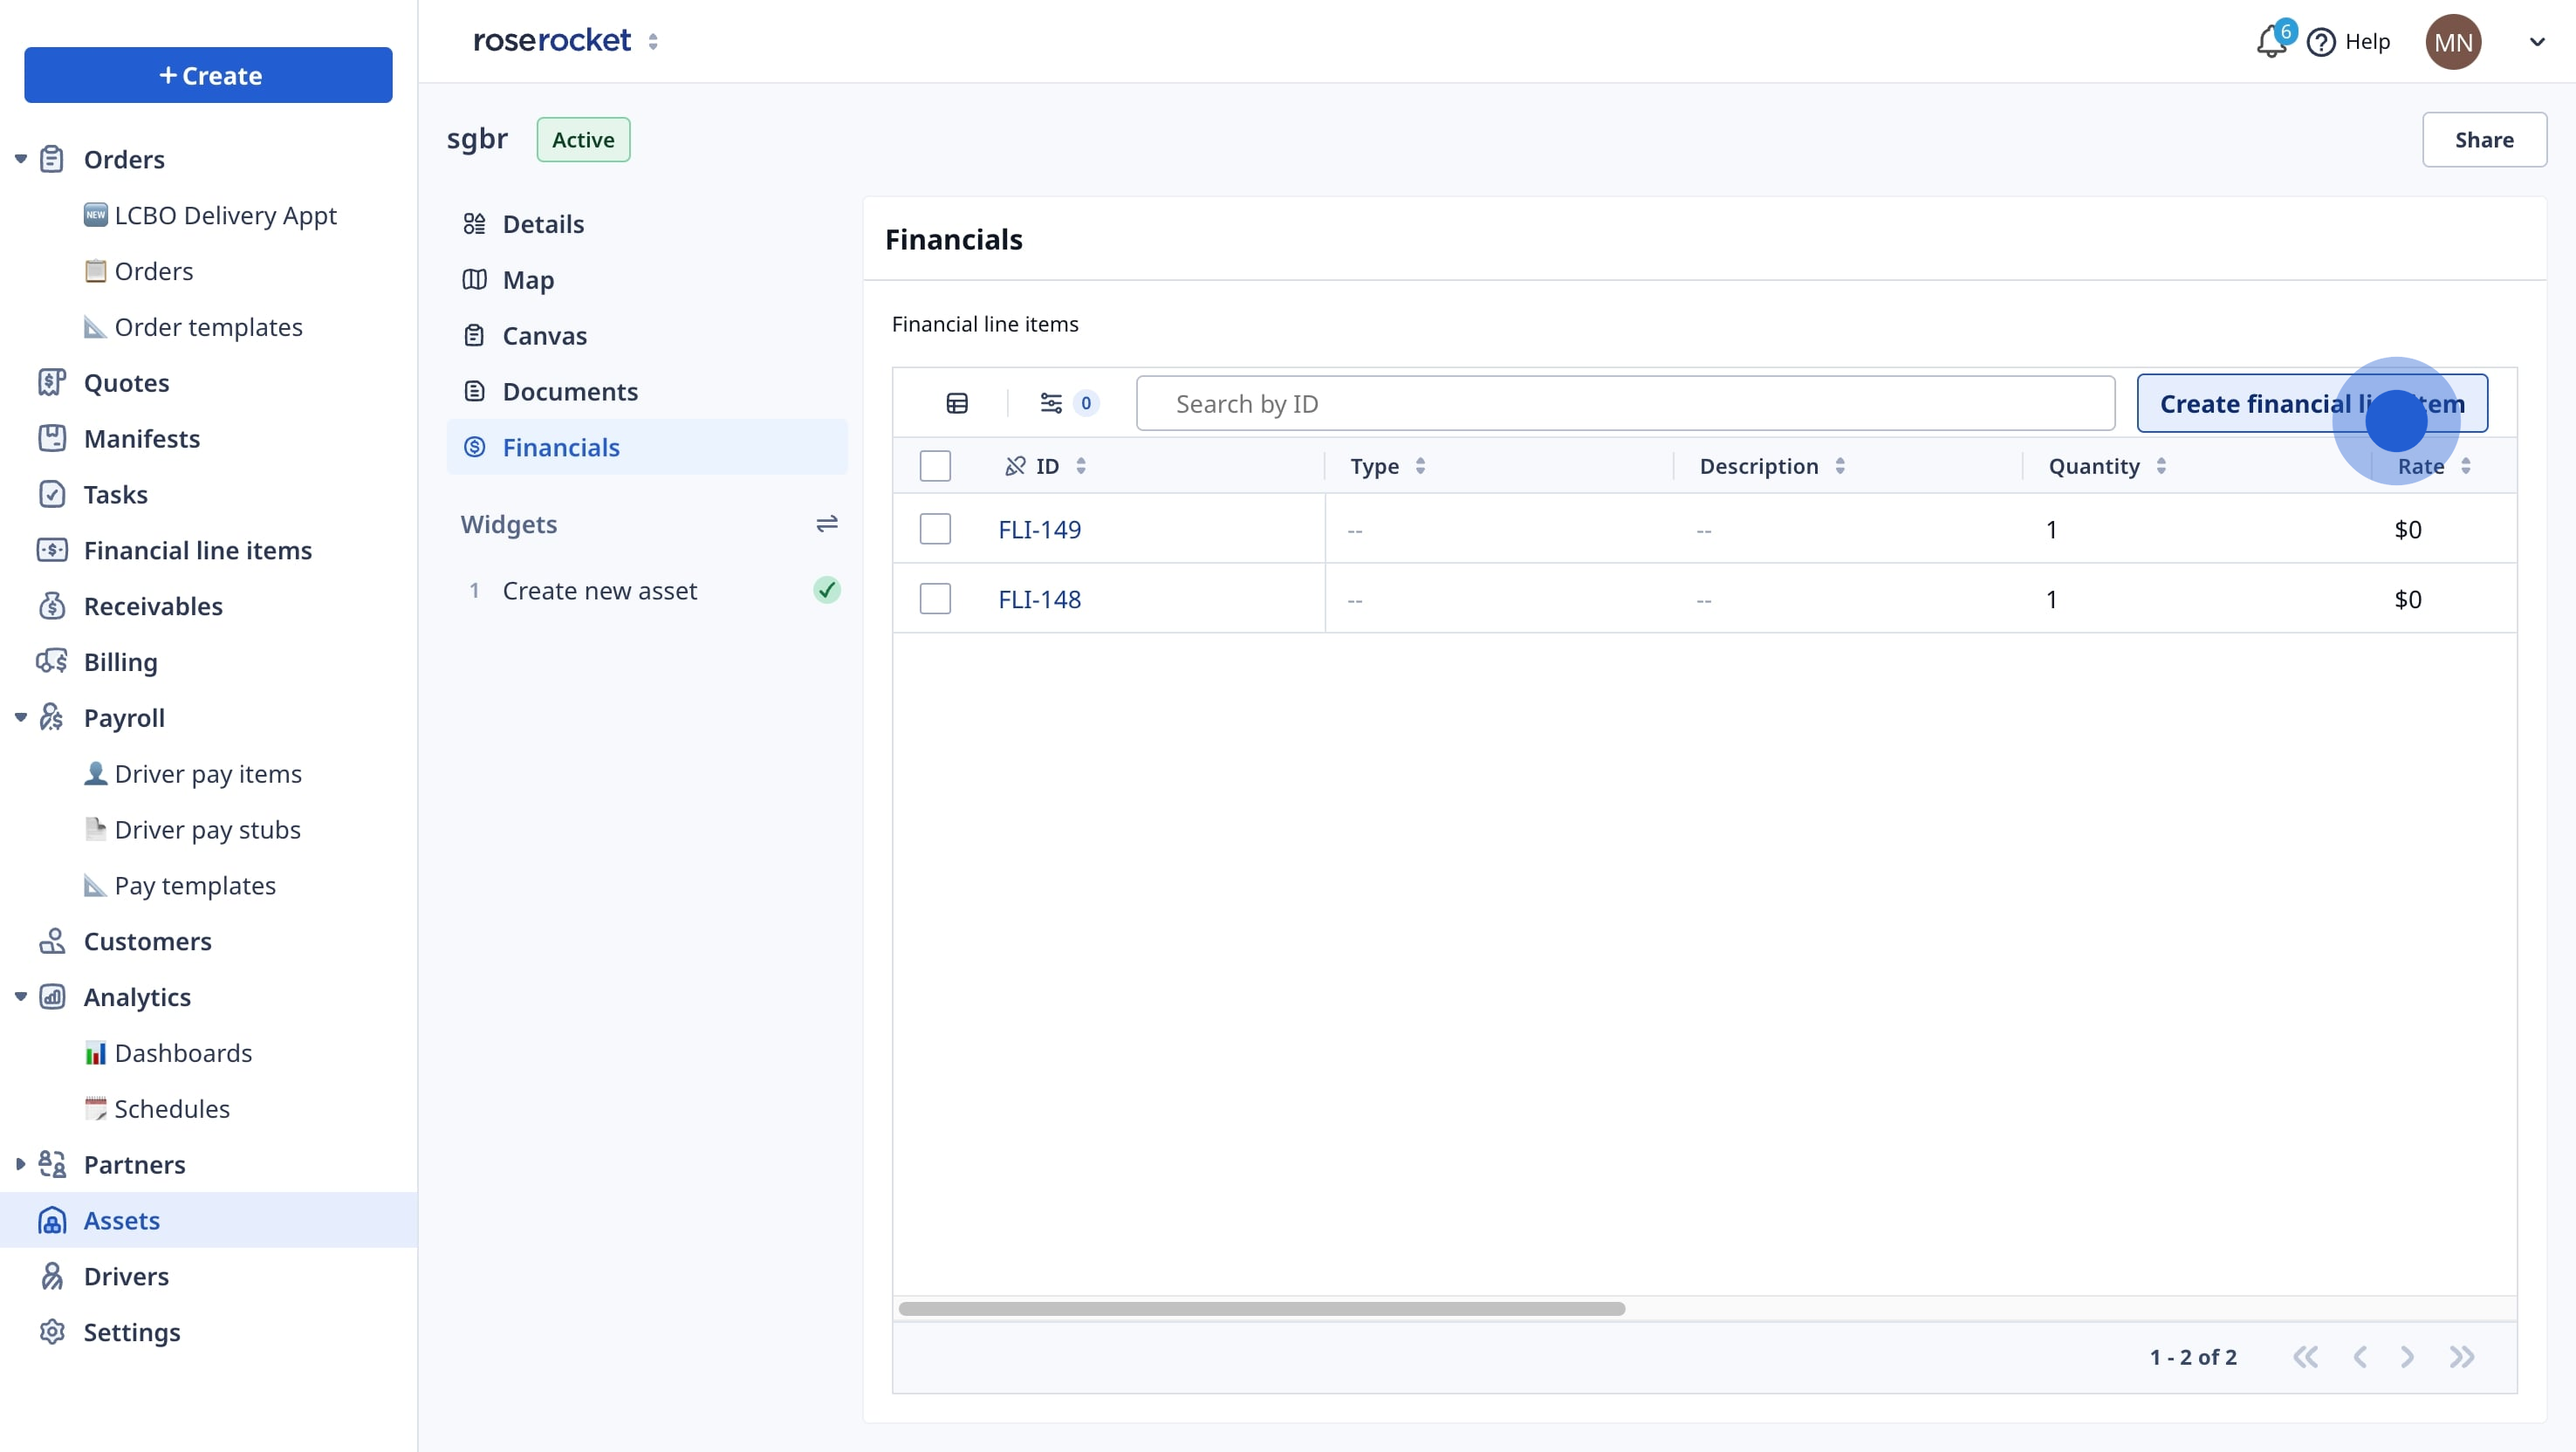2576x1452 pixels.
Task: Expand the Partners section
Action: pos(20,1164)
